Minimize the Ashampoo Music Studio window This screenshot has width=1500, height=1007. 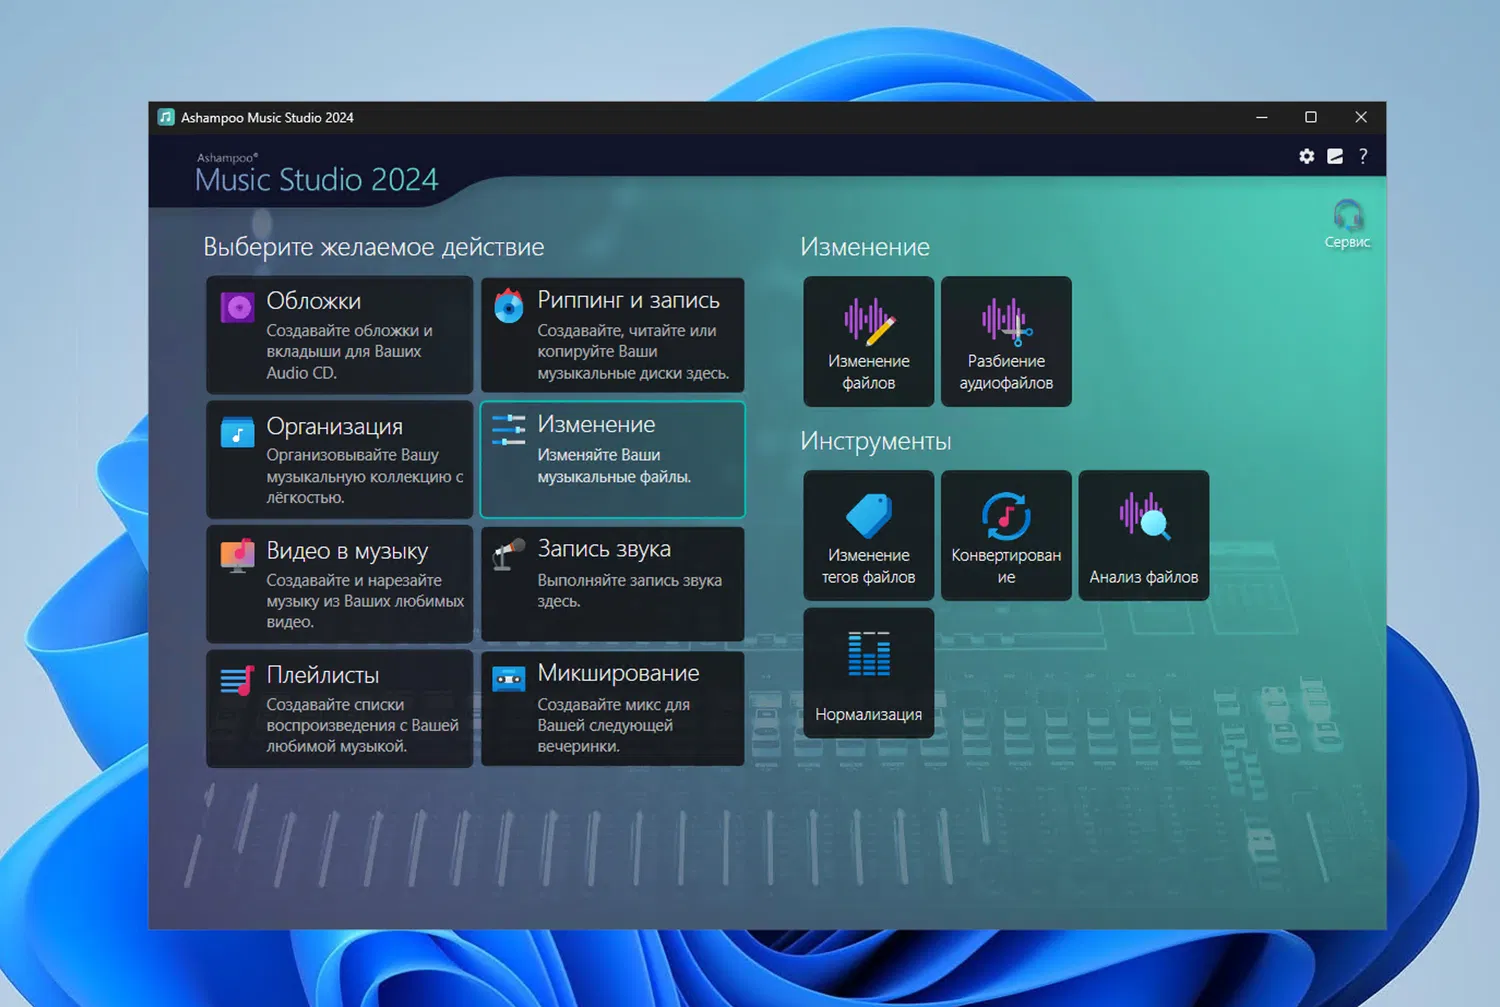[x=1262, y=117]
